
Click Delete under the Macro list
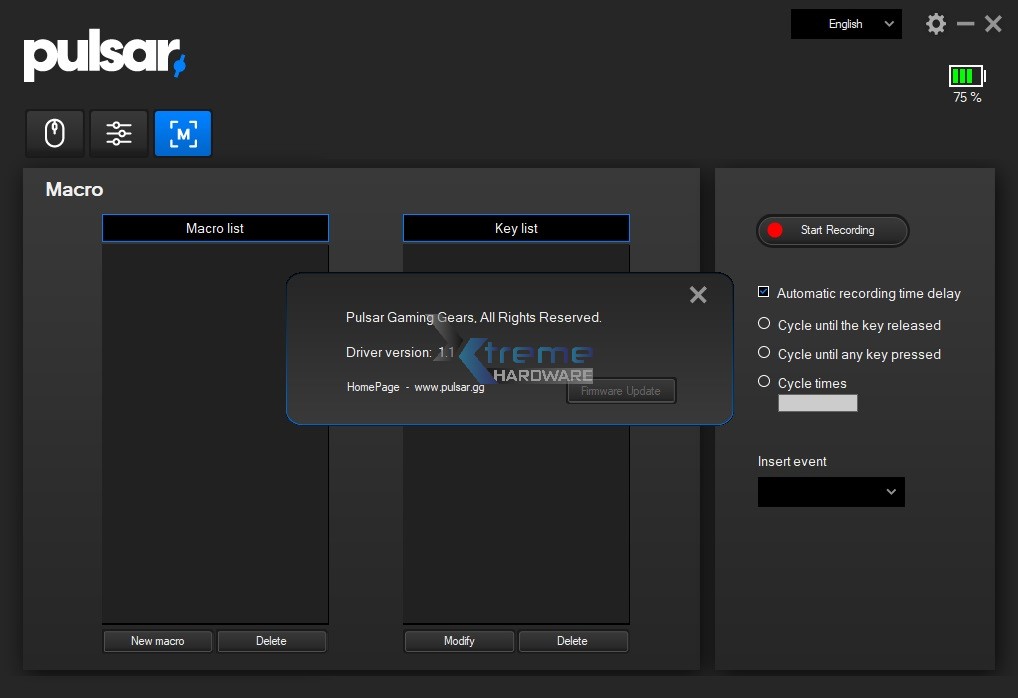point(271,641)
